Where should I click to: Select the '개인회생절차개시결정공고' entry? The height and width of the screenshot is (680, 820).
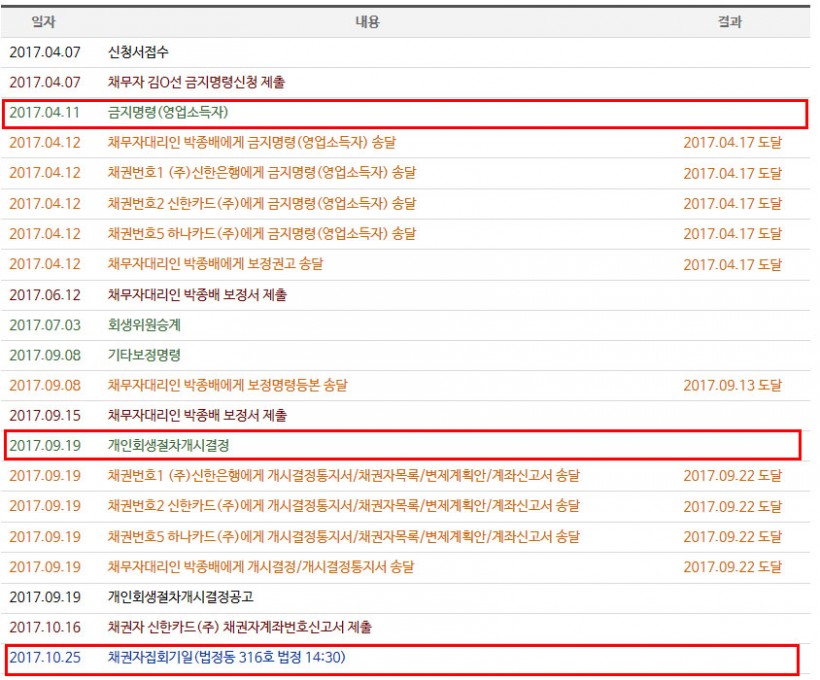[180, 597]
